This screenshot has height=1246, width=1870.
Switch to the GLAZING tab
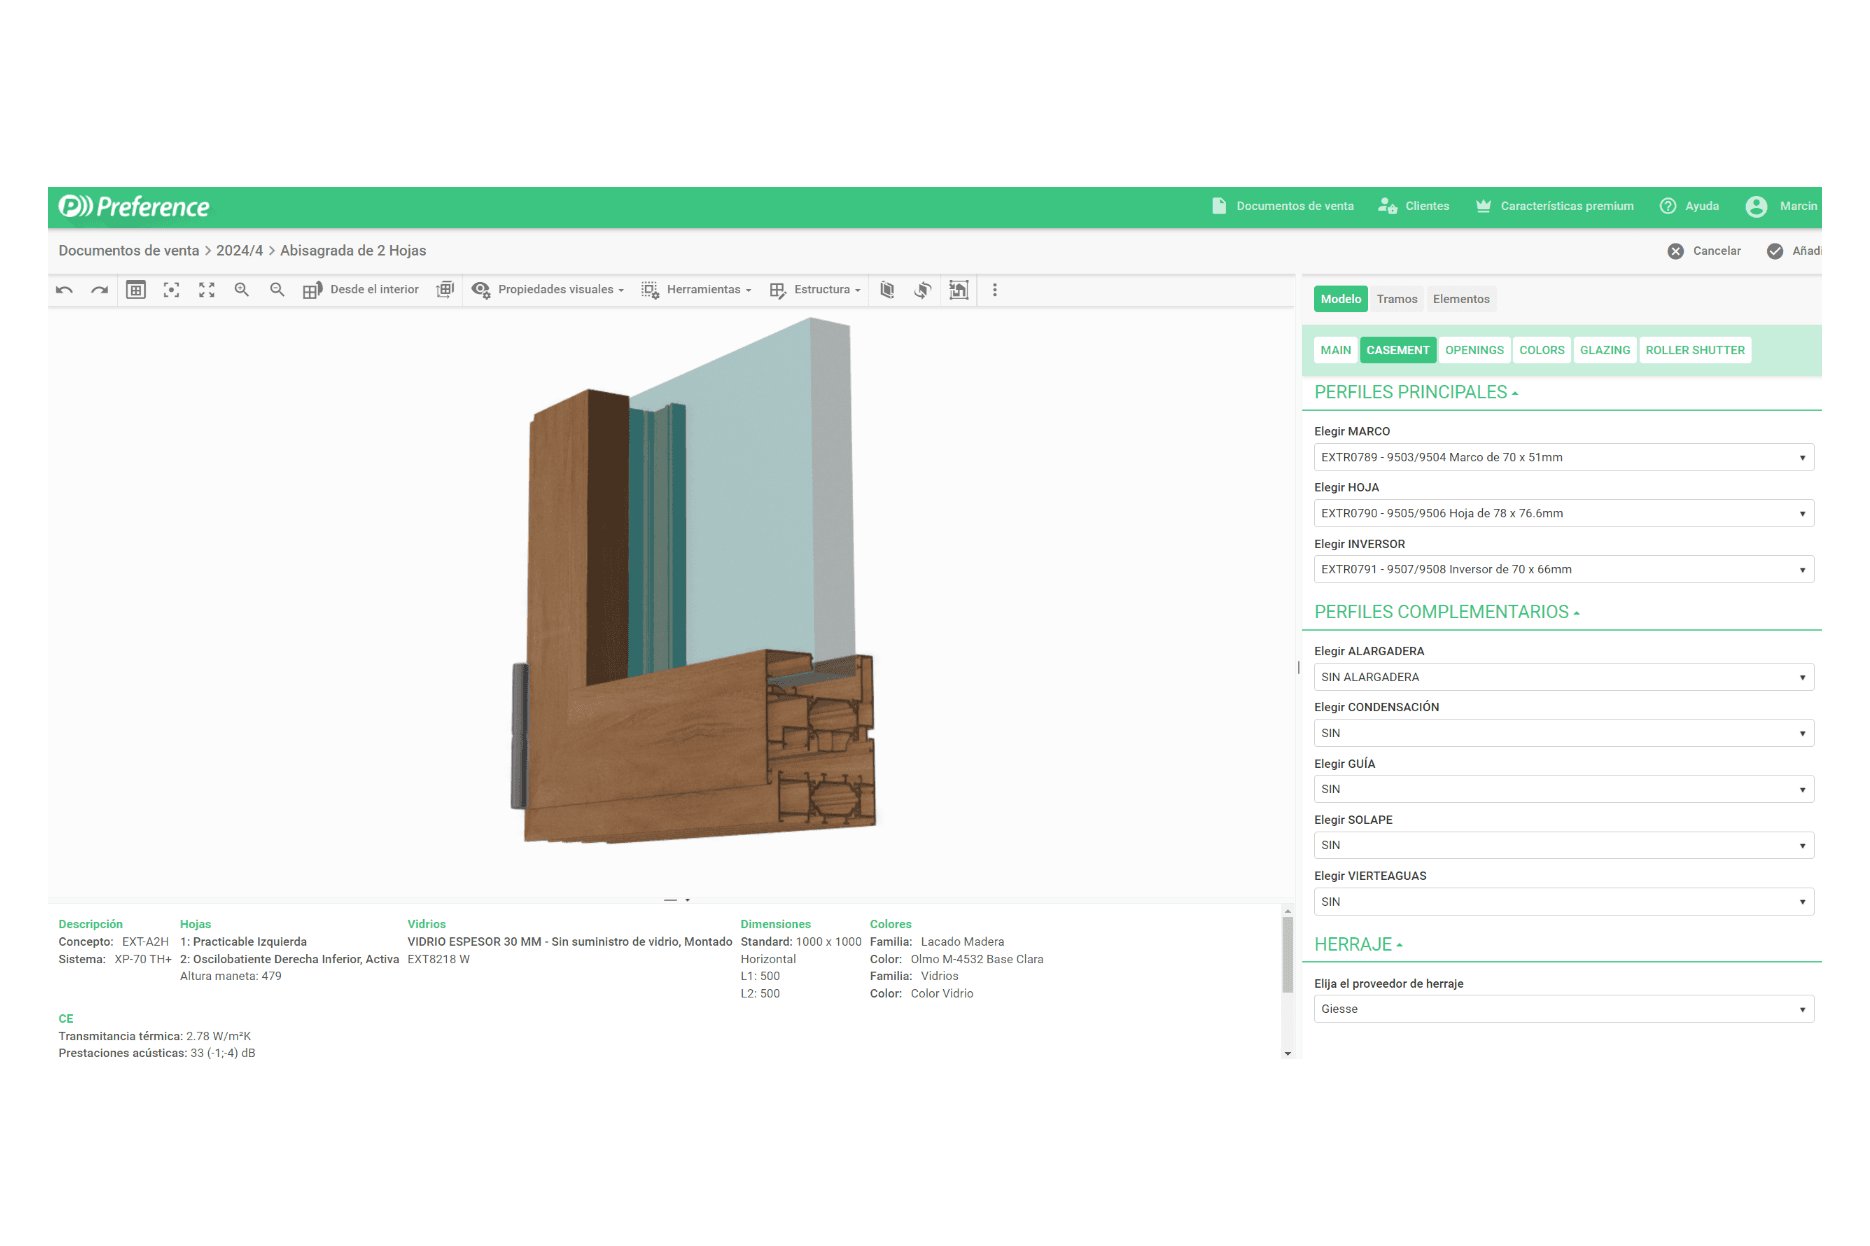click(1604, 351)
